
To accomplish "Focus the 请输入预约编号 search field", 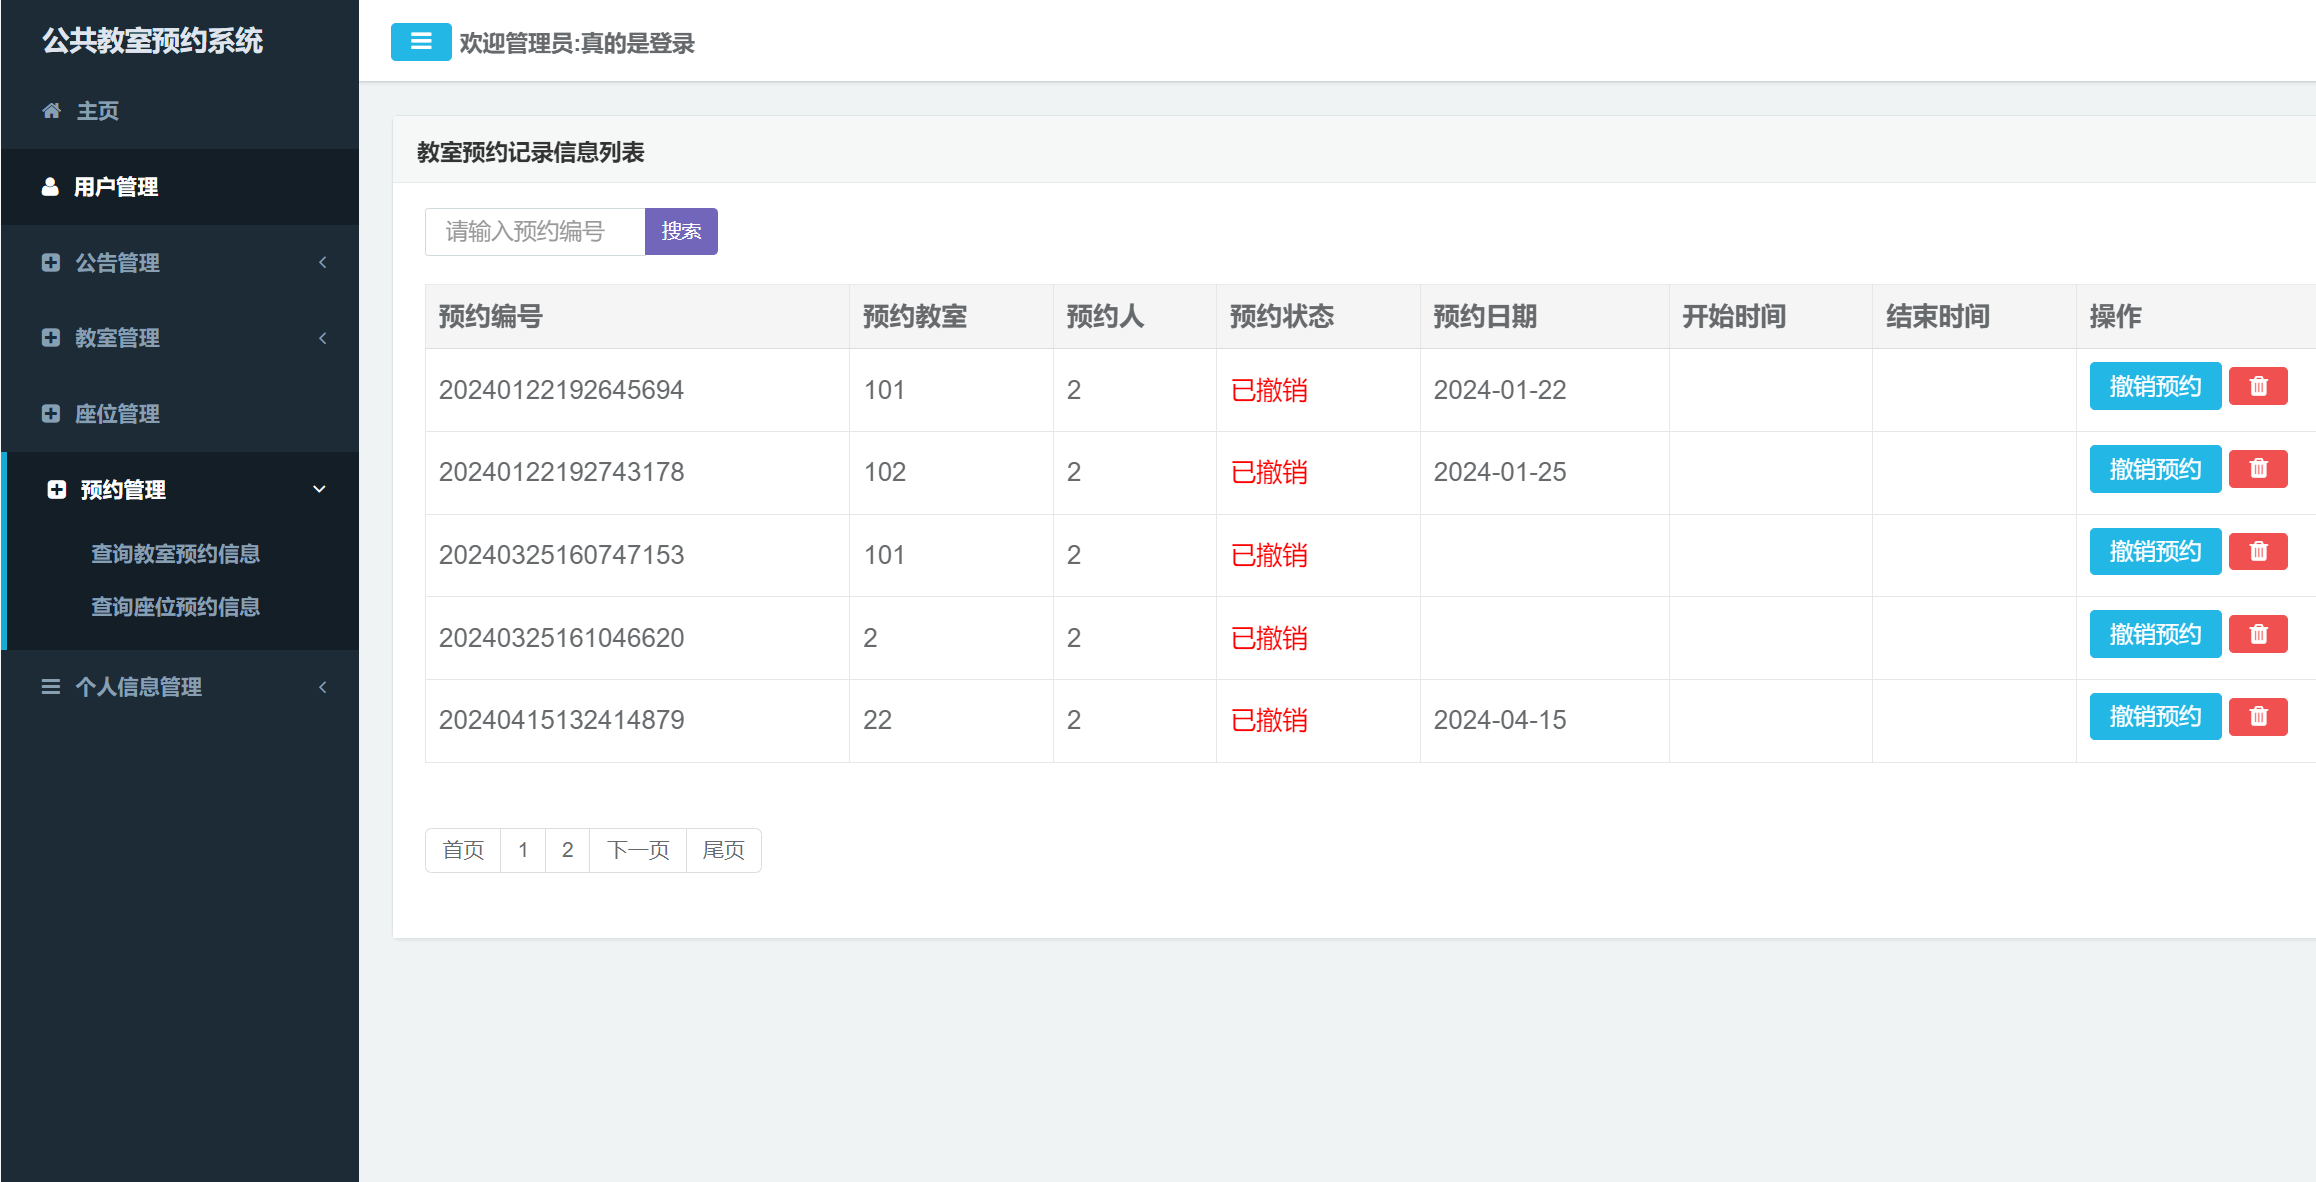I will (535, 232).
